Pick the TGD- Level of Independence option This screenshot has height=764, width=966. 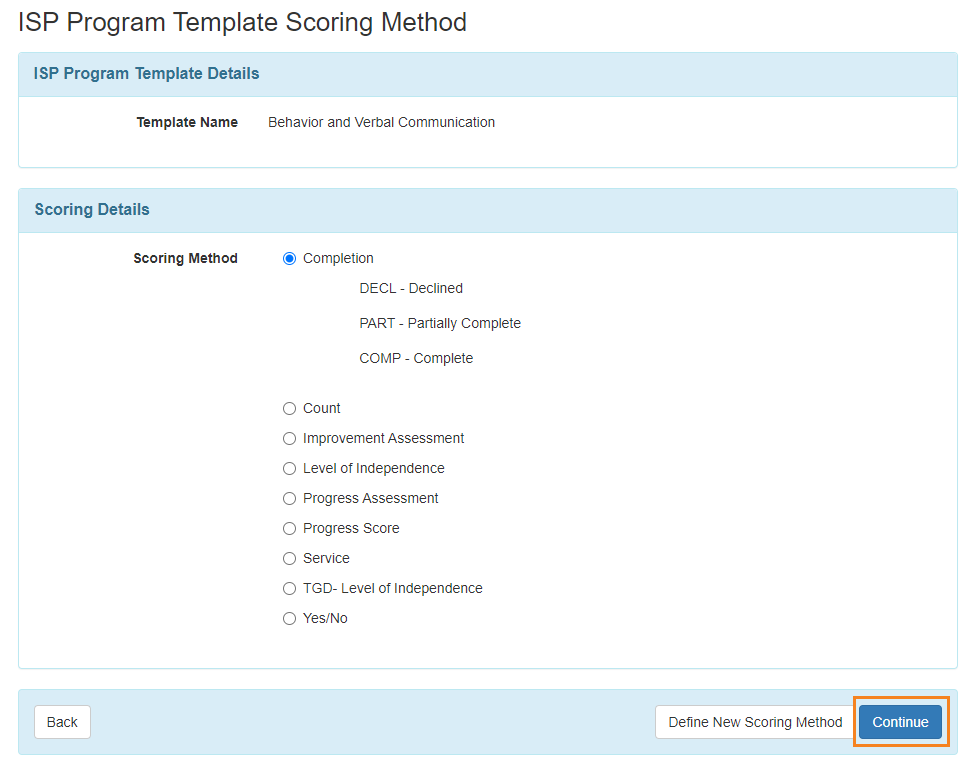[289, 588]
